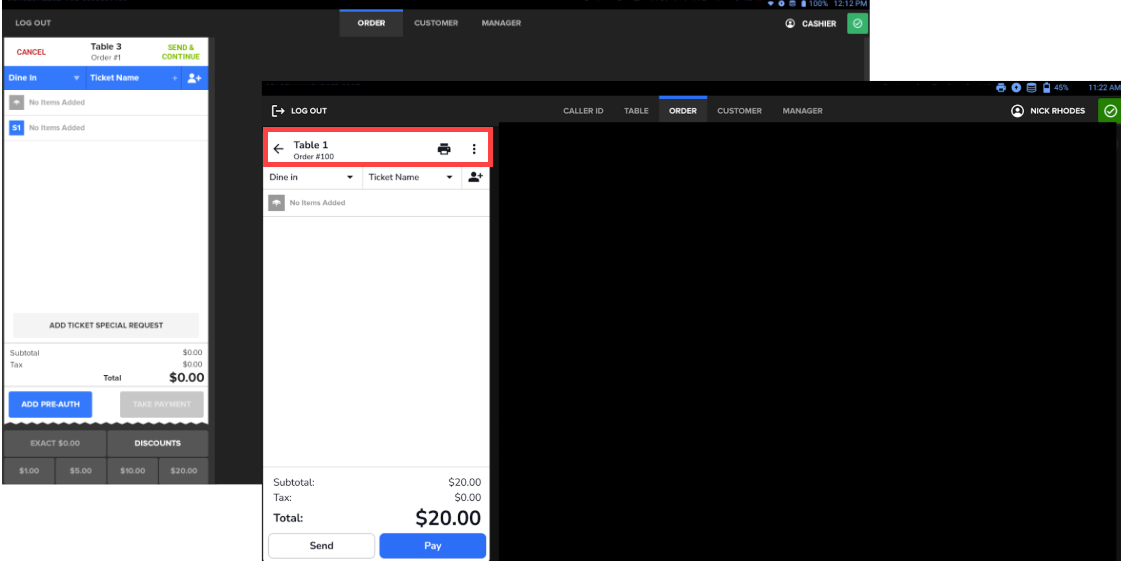Click the green status icon beside NICK RHODES
The width and height of the screenshot is (1121, 561).
coord(1109,111)
